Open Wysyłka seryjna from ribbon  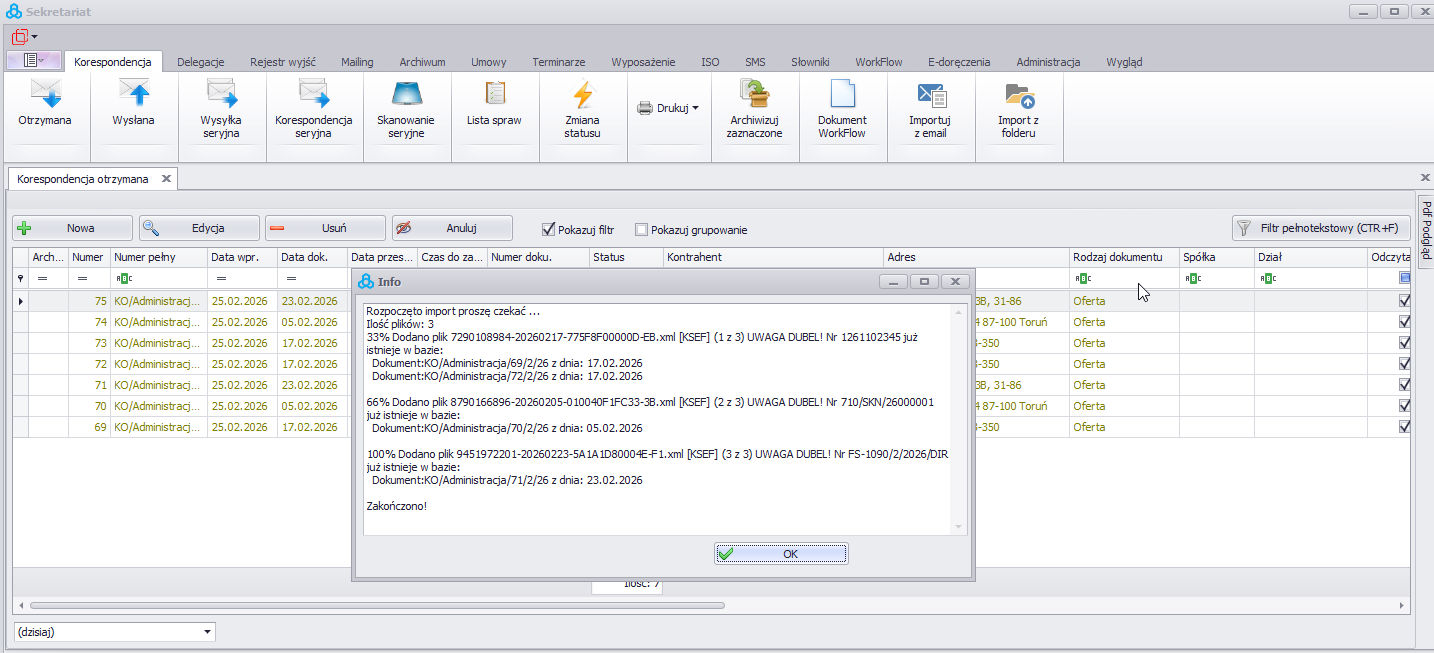point(221,94)
